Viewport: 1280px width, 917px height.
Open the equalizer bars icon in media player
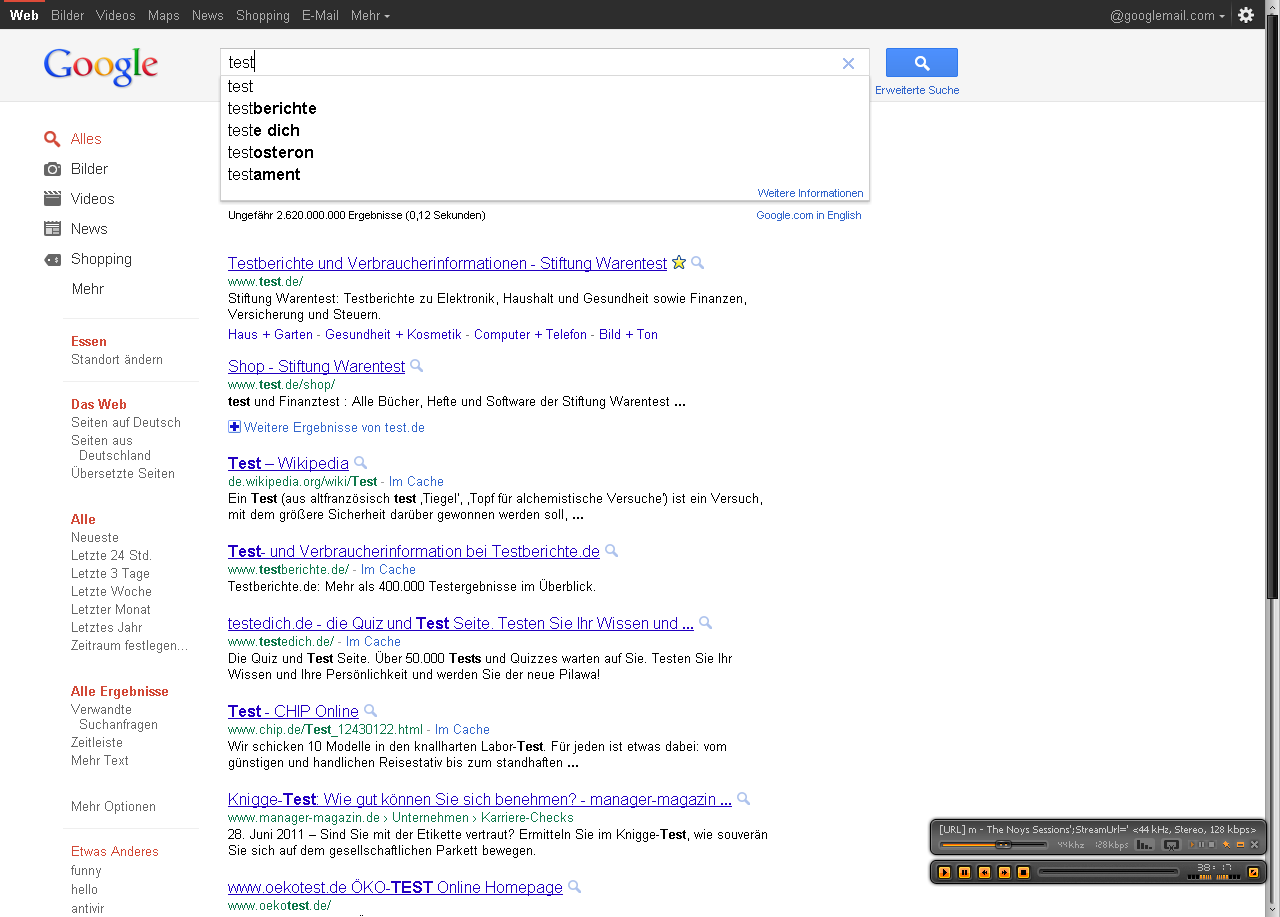tap(1144, 845)
